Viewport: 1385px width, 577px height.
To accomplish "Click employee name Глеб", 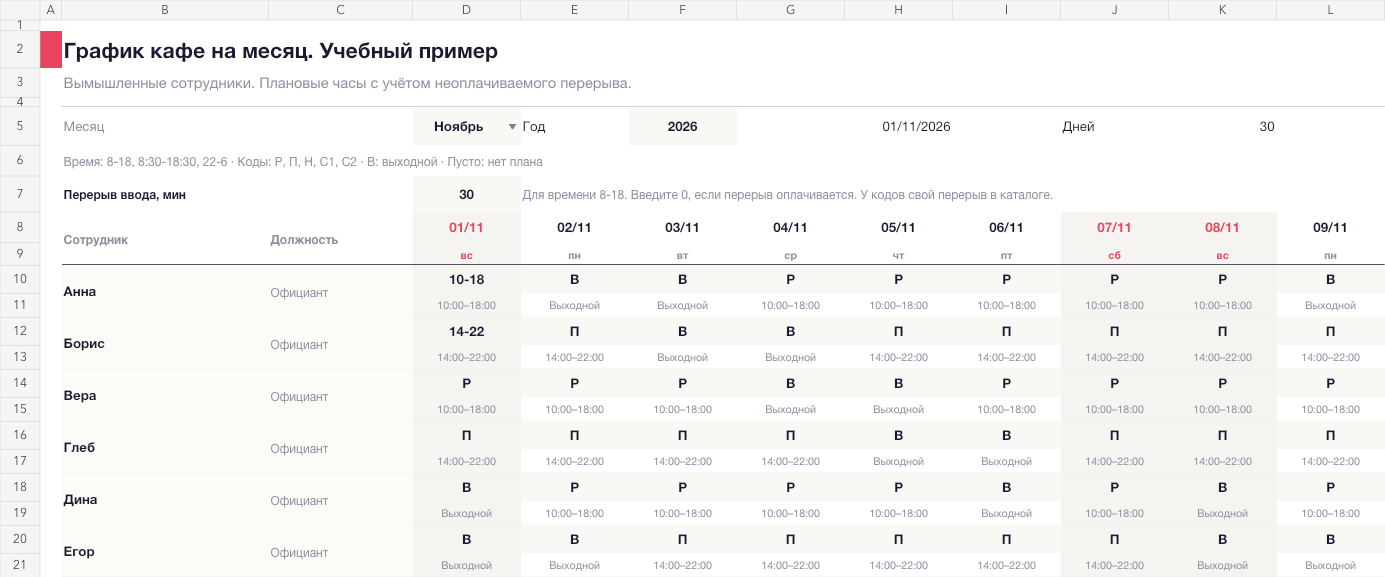I will pos(79,448).
